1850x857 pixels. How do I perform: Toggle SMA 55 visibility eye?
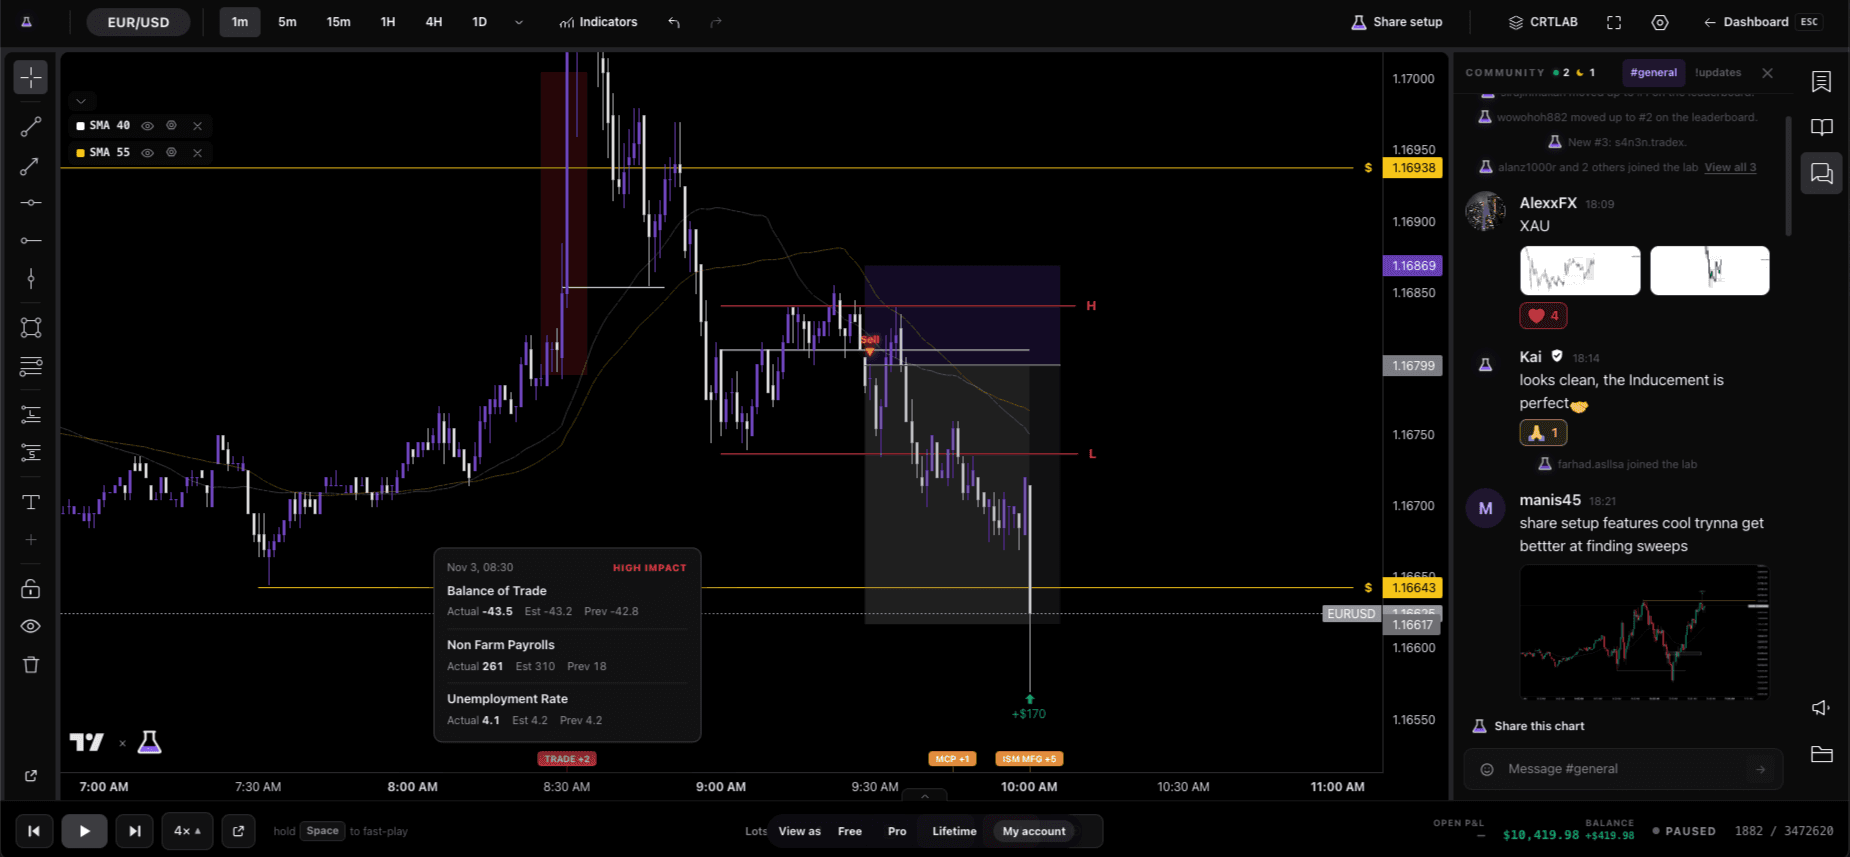147,153
